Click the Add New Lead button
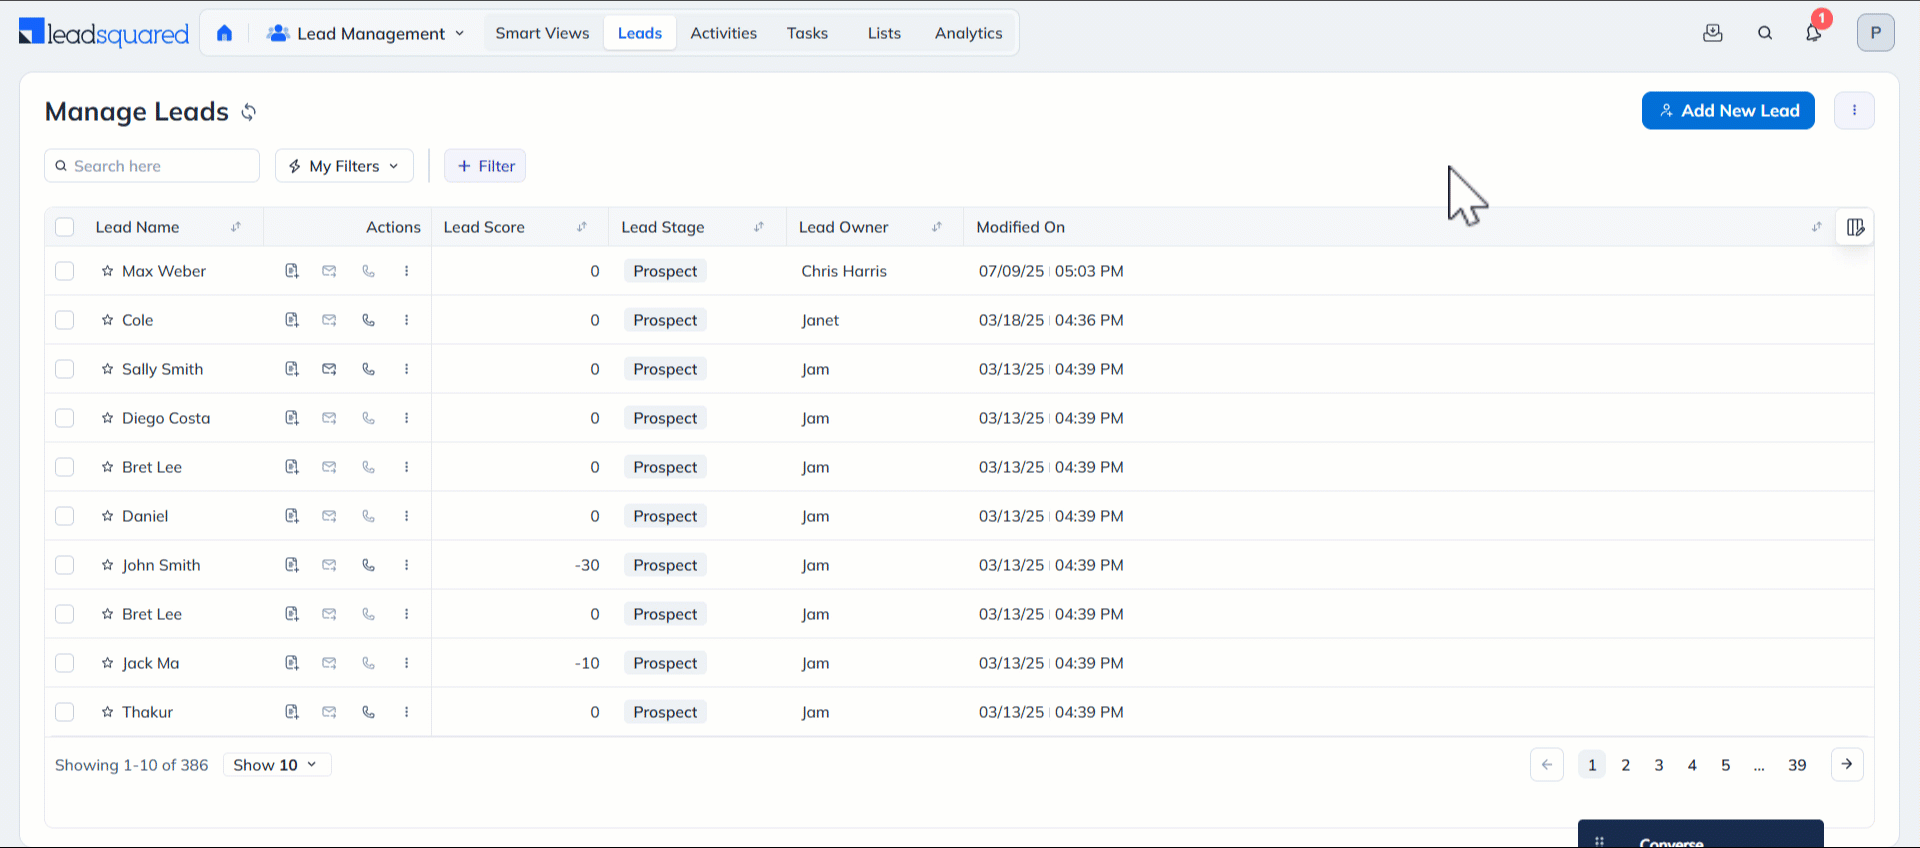Image resolution: width=1920 pixels, height=848 pixels. tap(1727, 111)
